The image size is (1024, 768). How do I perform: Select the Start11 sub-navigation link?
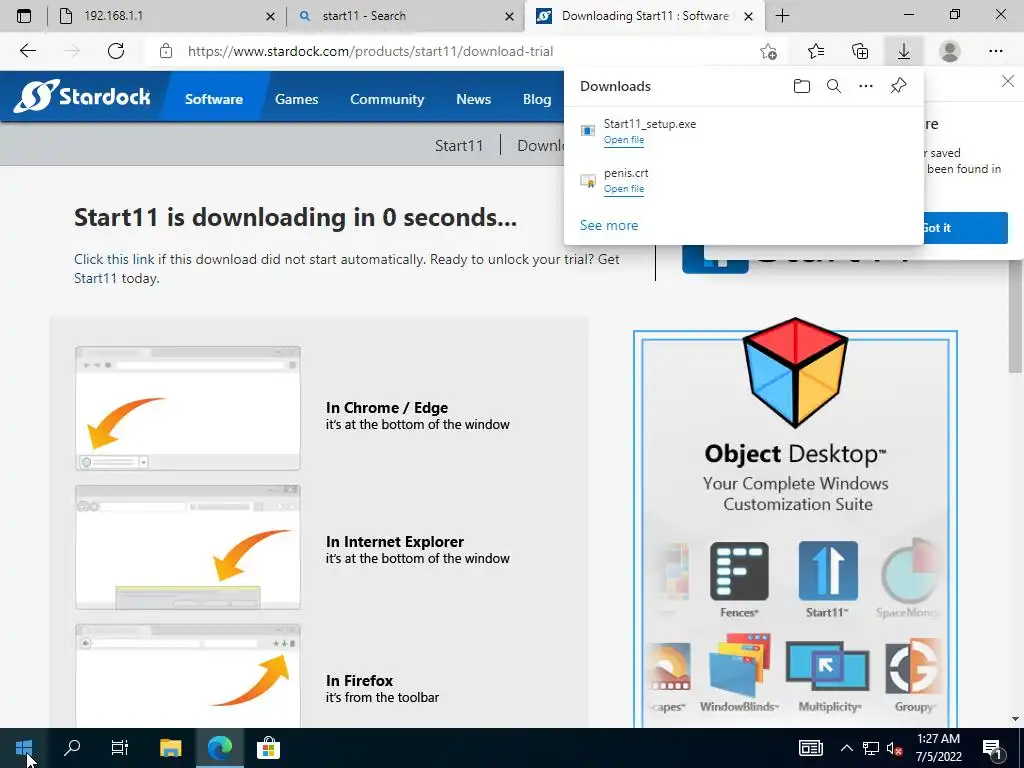click(459, 145)
